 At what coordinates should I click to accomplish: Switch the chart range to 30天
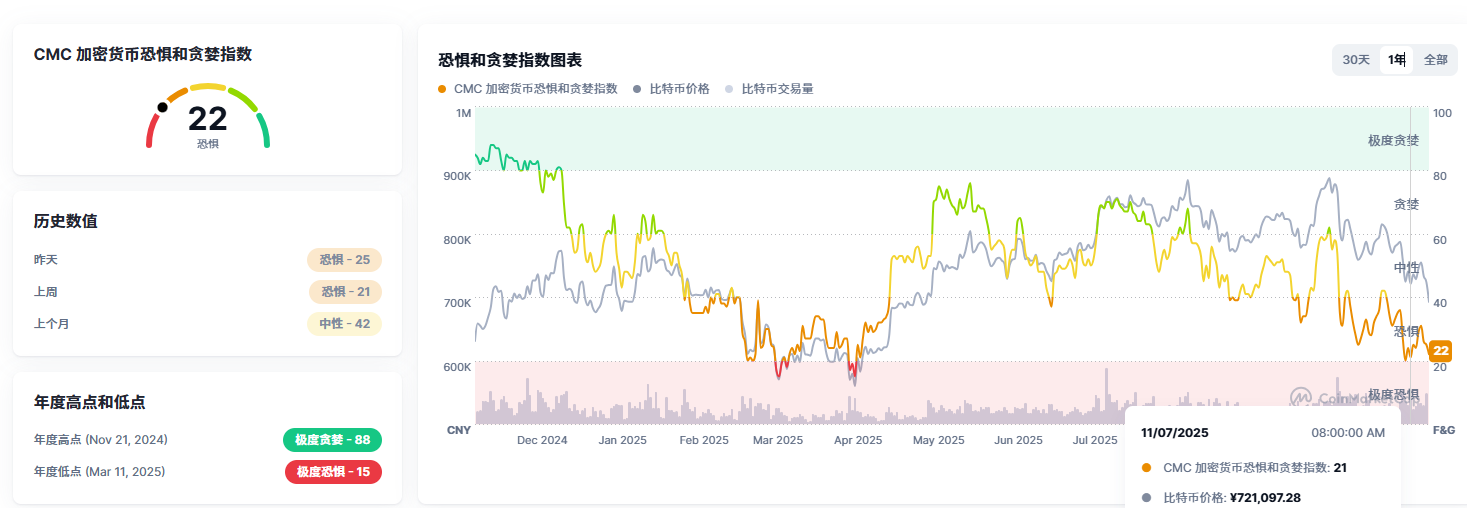(x=1356, y=60)
